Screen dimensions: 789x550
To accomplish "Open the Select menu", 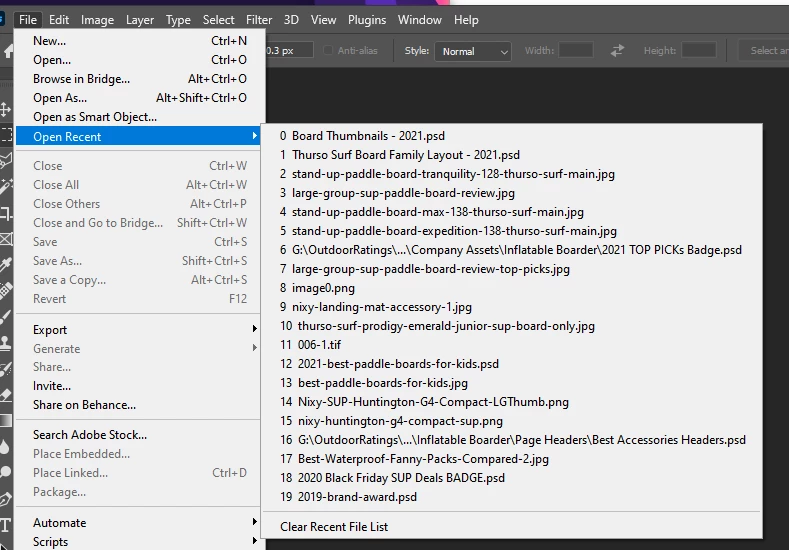I will click(218, 20).
